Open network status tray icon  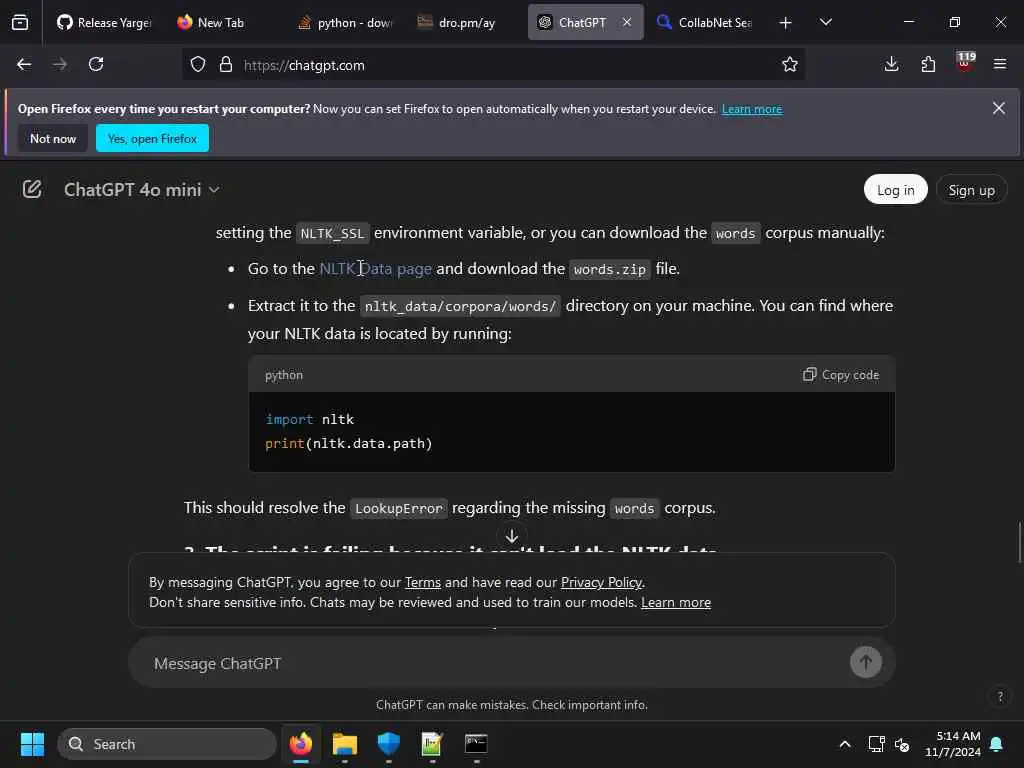point(876,744)
